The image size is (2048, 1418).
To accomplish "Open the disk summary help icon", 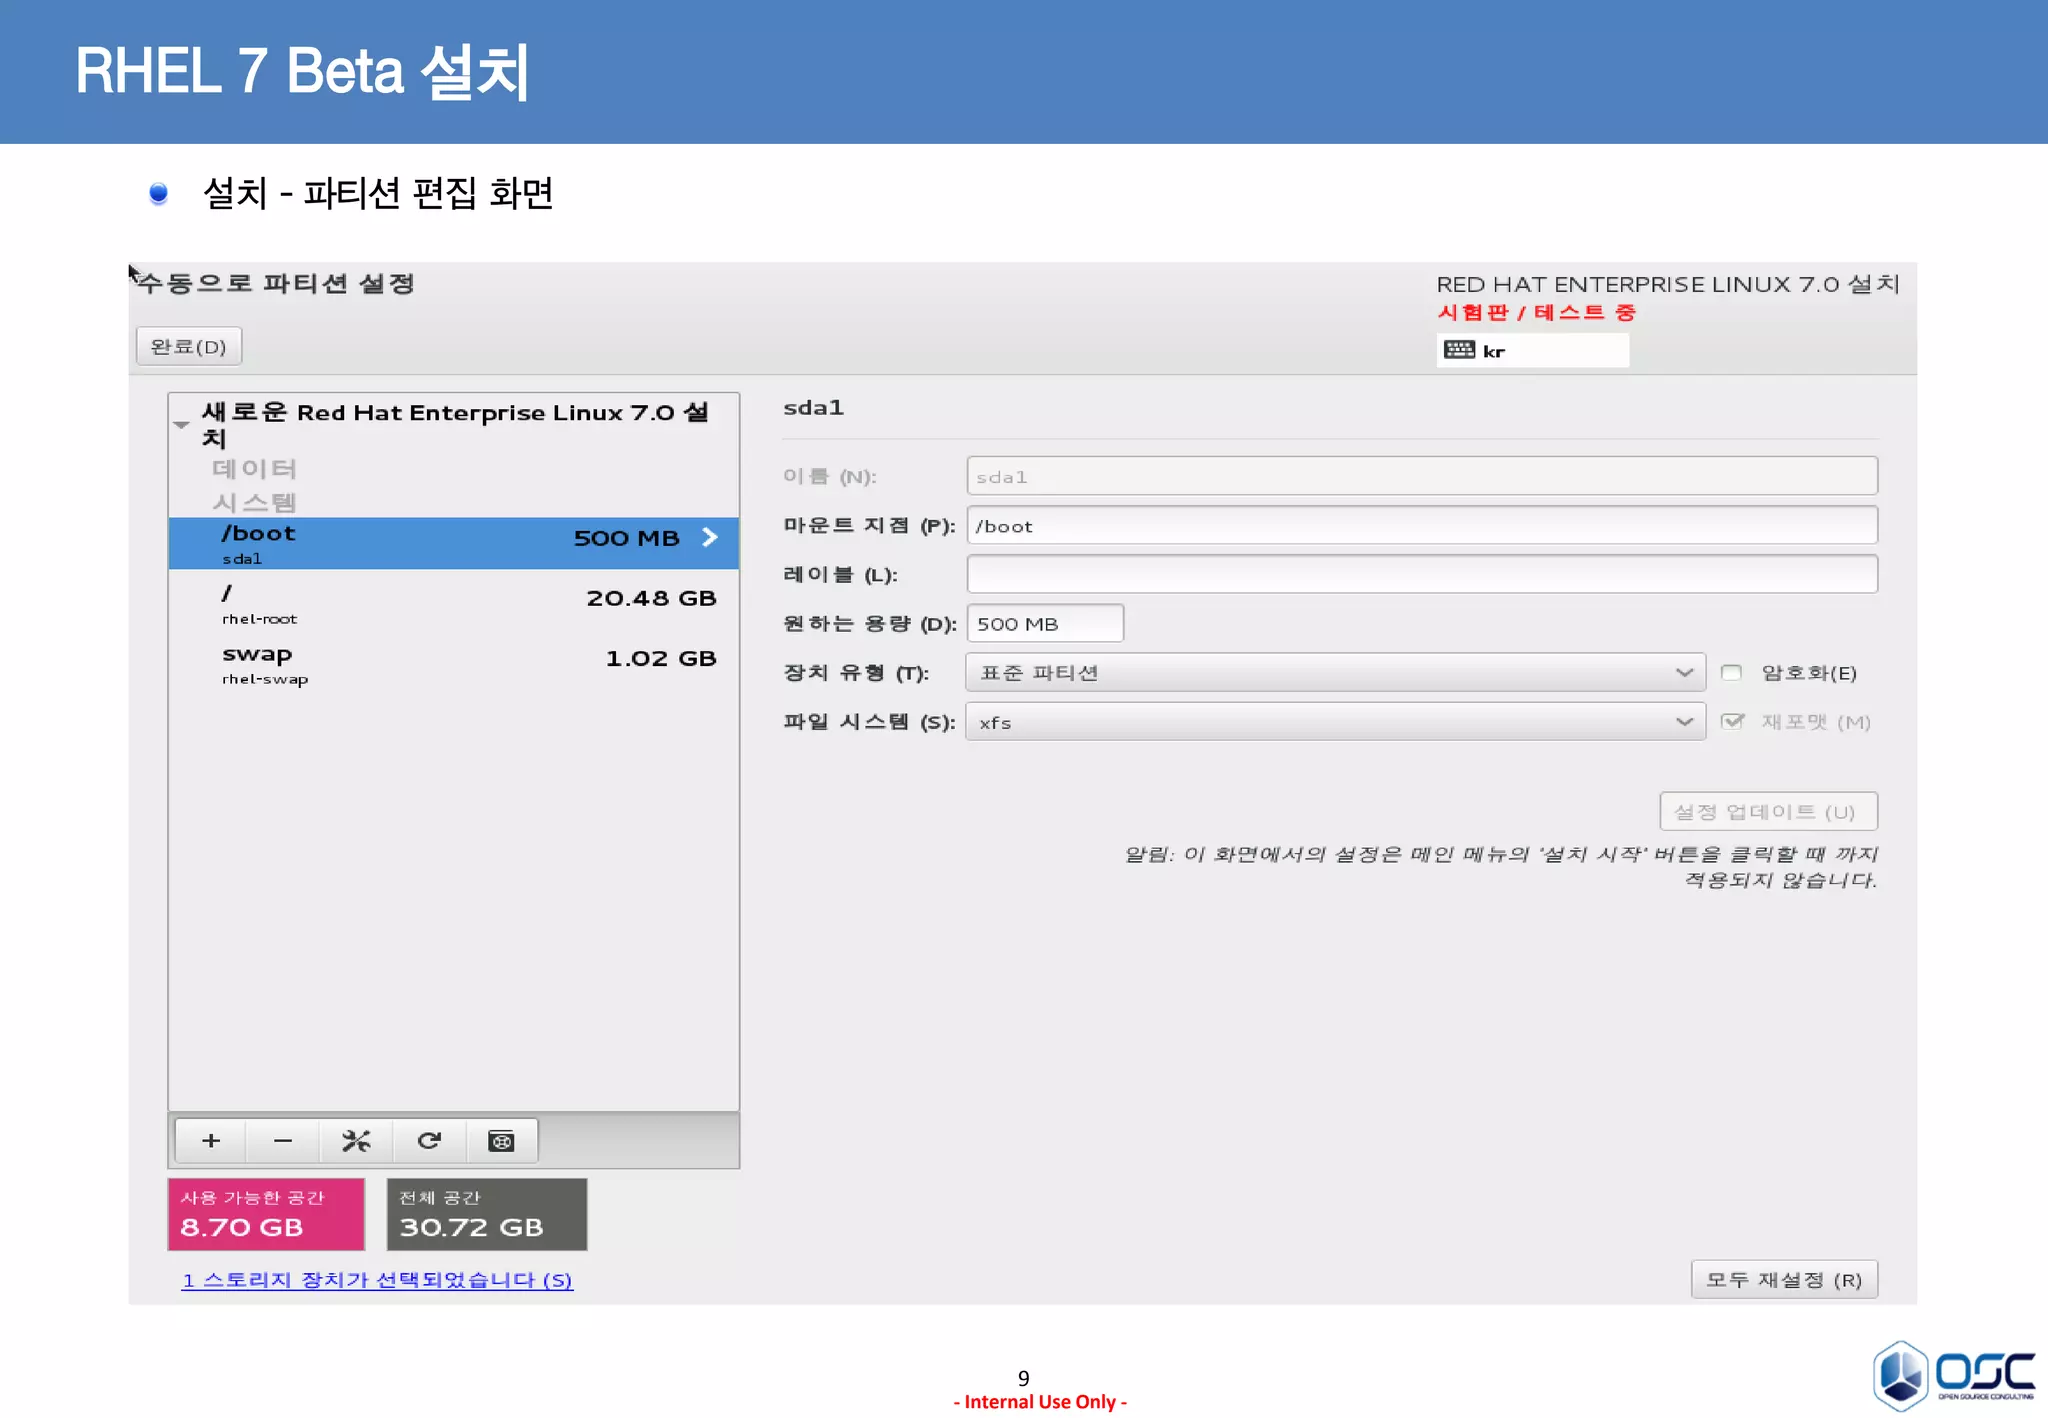I will click(x=501, y=1141).
